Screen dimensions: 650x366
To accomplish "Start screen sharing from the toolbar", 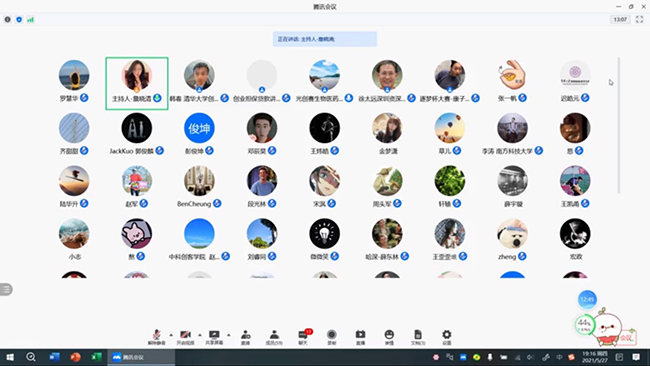I will coord(214,337).
